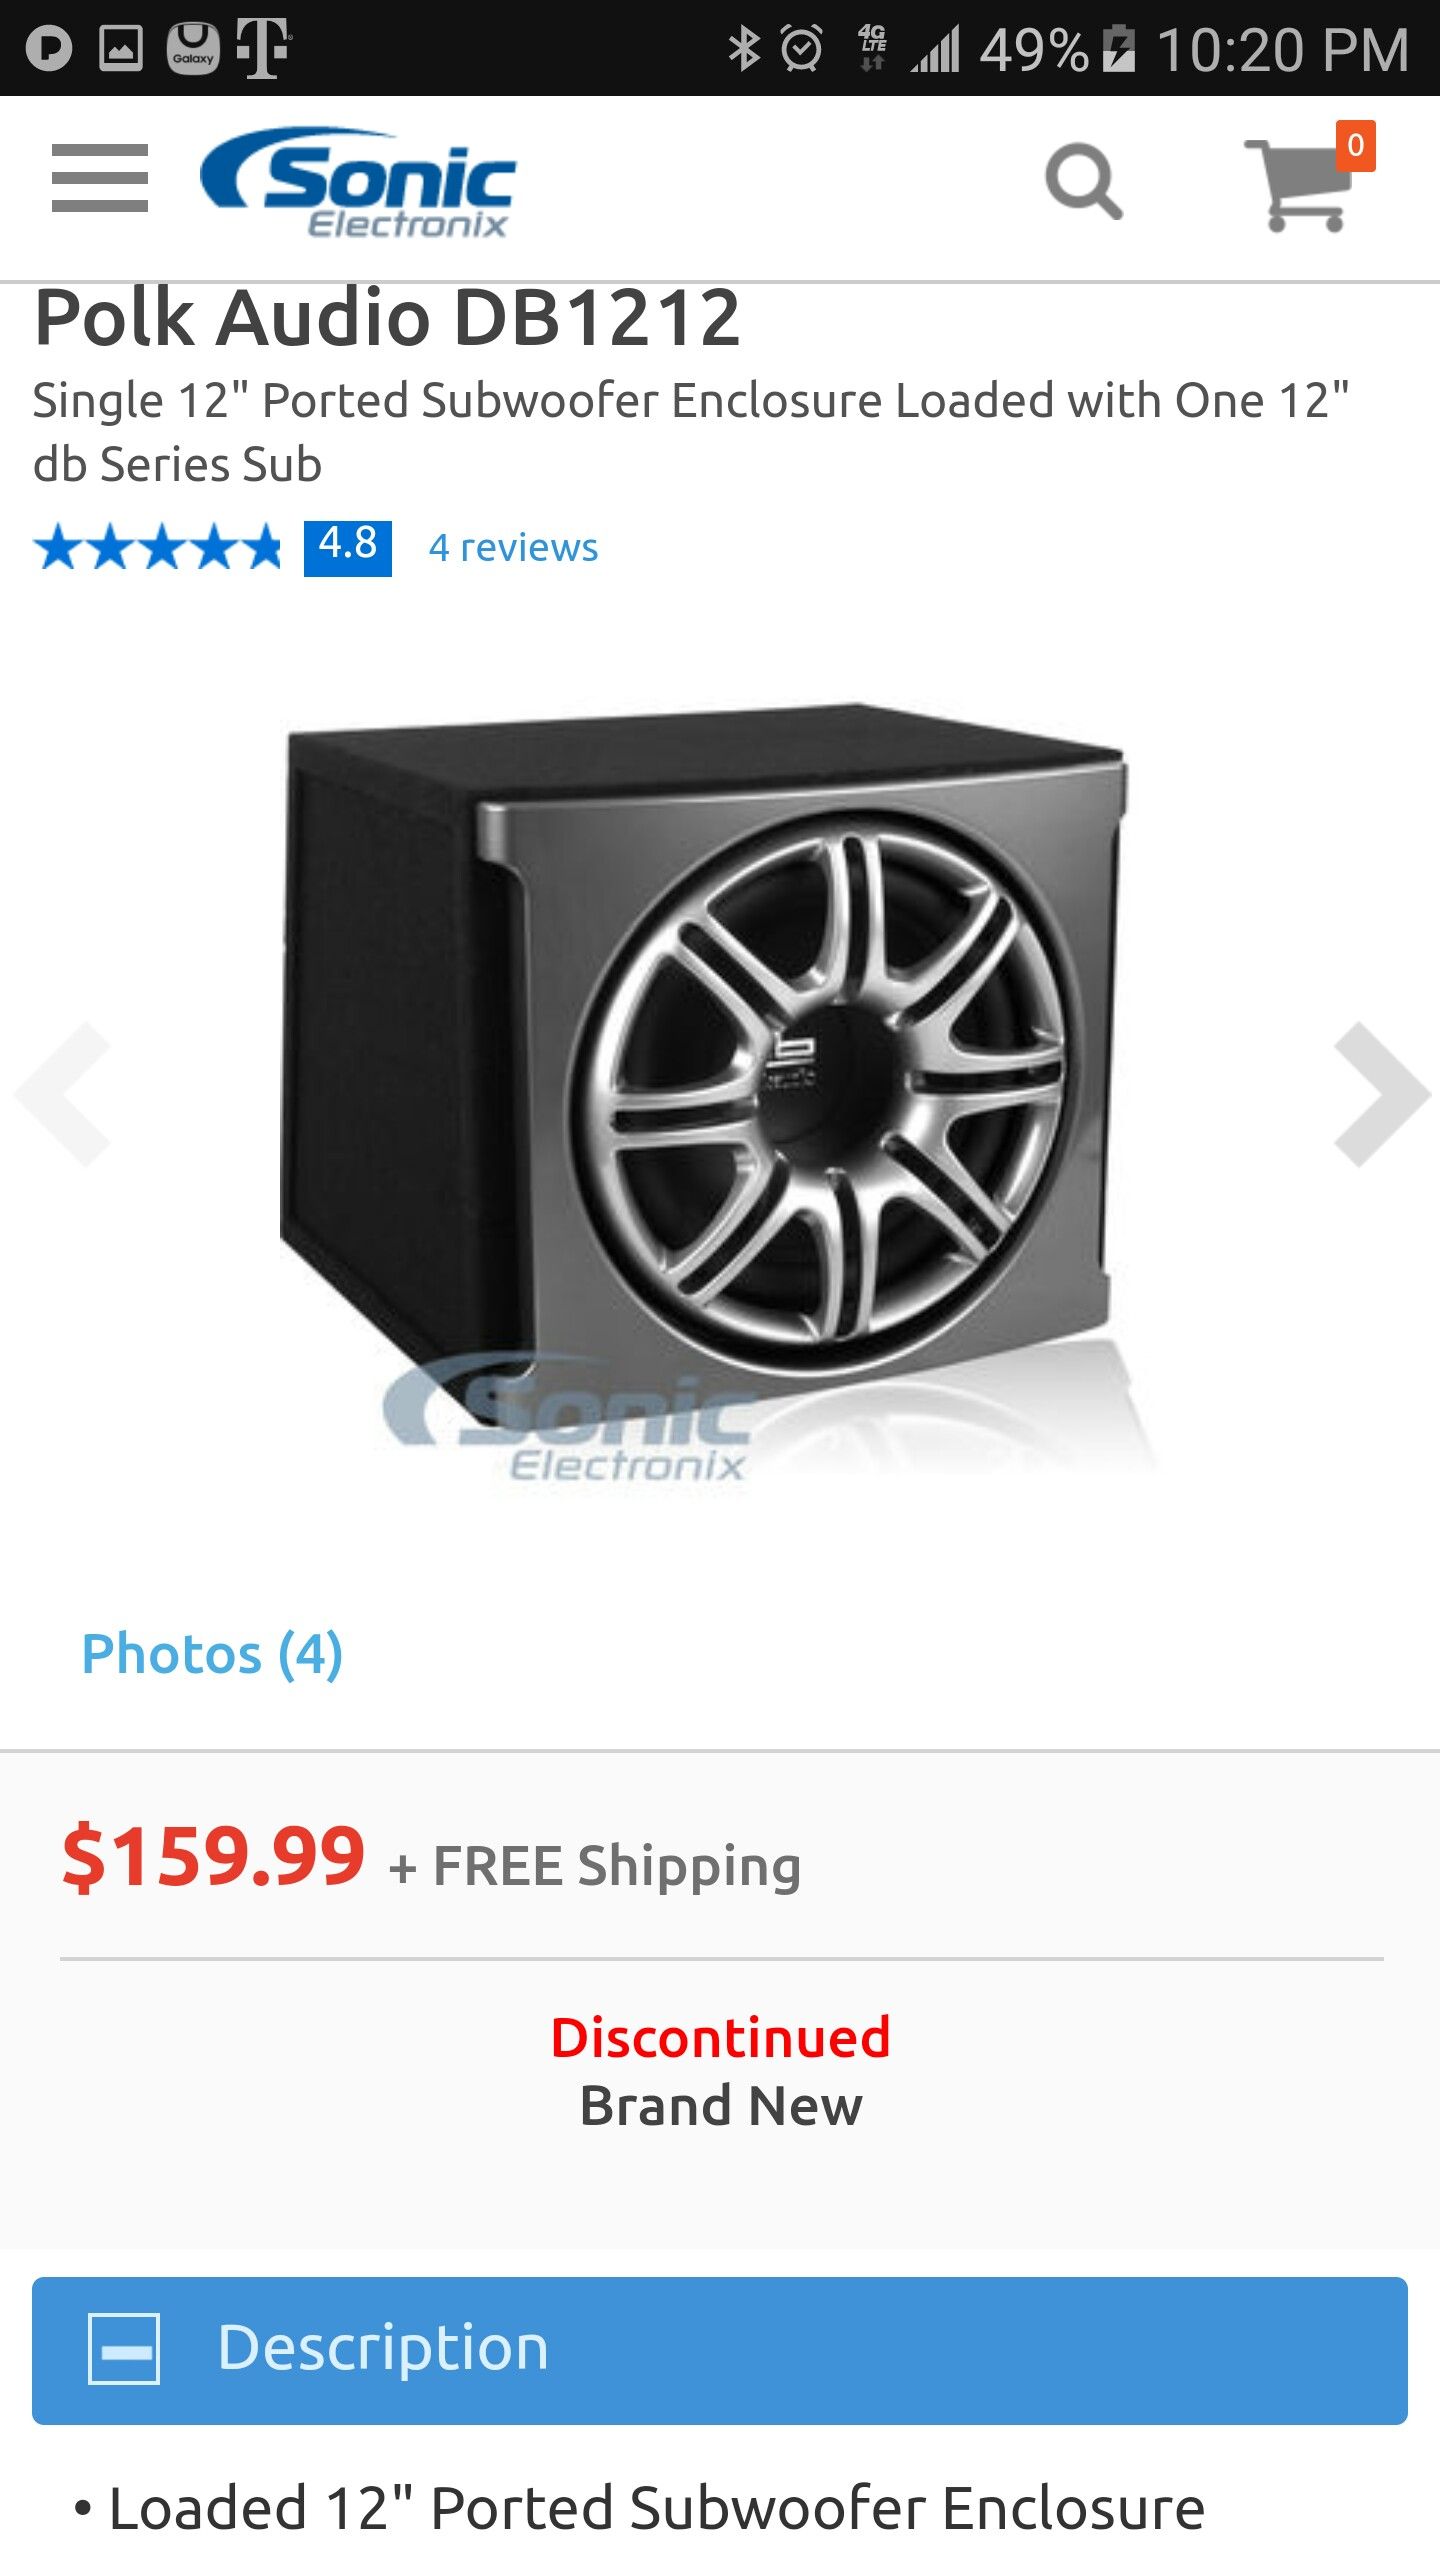The height and width of the screenshot is (2560, 1440).
Task: Tap the media play notification icon
Action: 48,48
